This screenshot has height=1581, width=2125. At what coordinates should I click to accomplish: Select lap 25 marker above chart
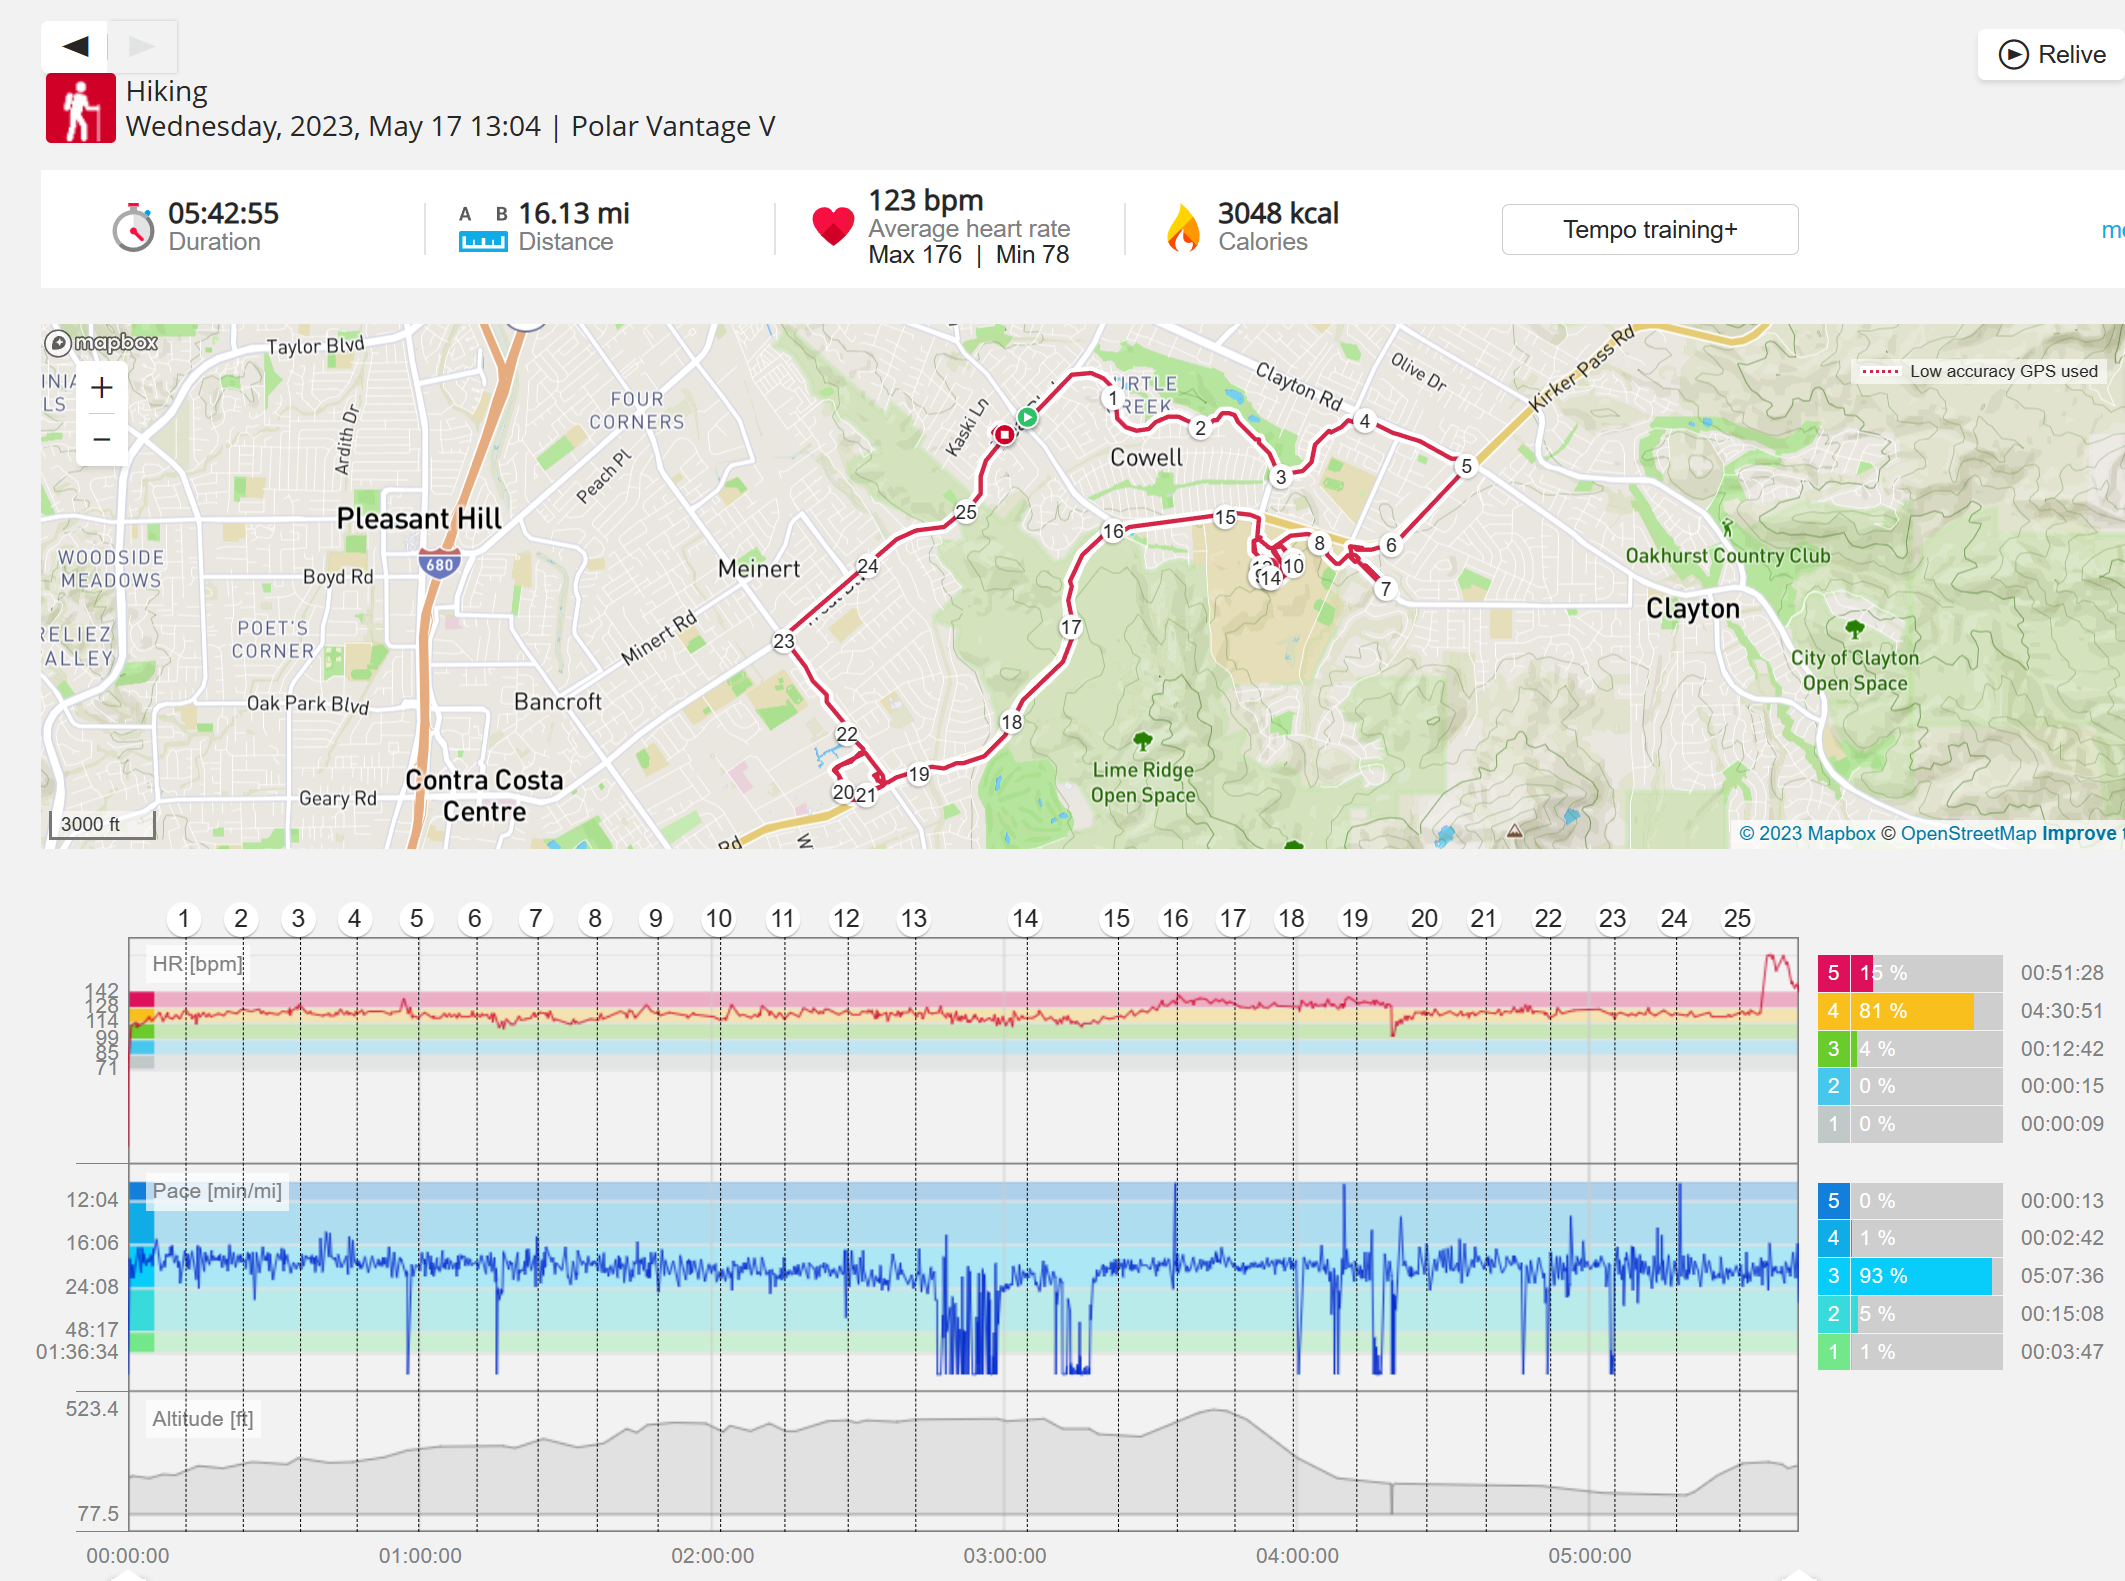pyautogui.click(x=1737, y=918)
